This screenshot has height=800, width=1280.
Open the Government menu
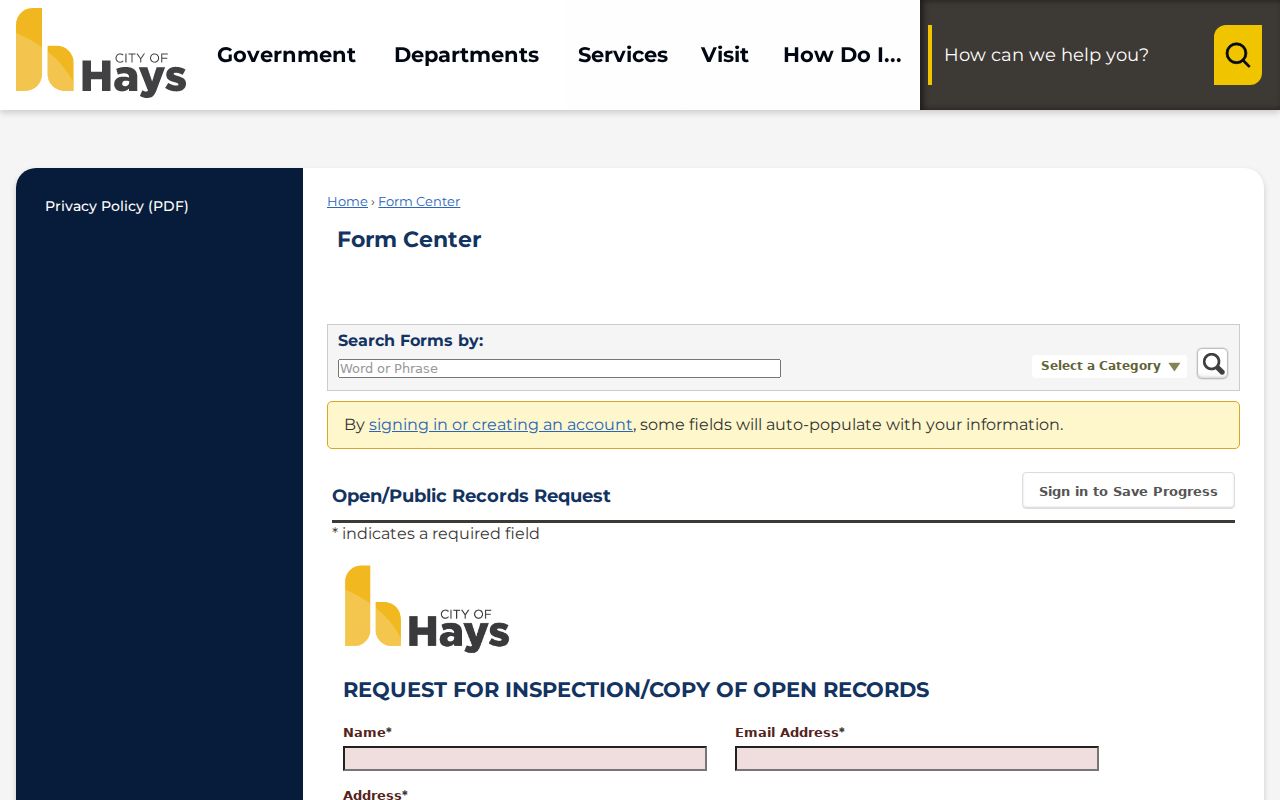(x=286, y=55)
